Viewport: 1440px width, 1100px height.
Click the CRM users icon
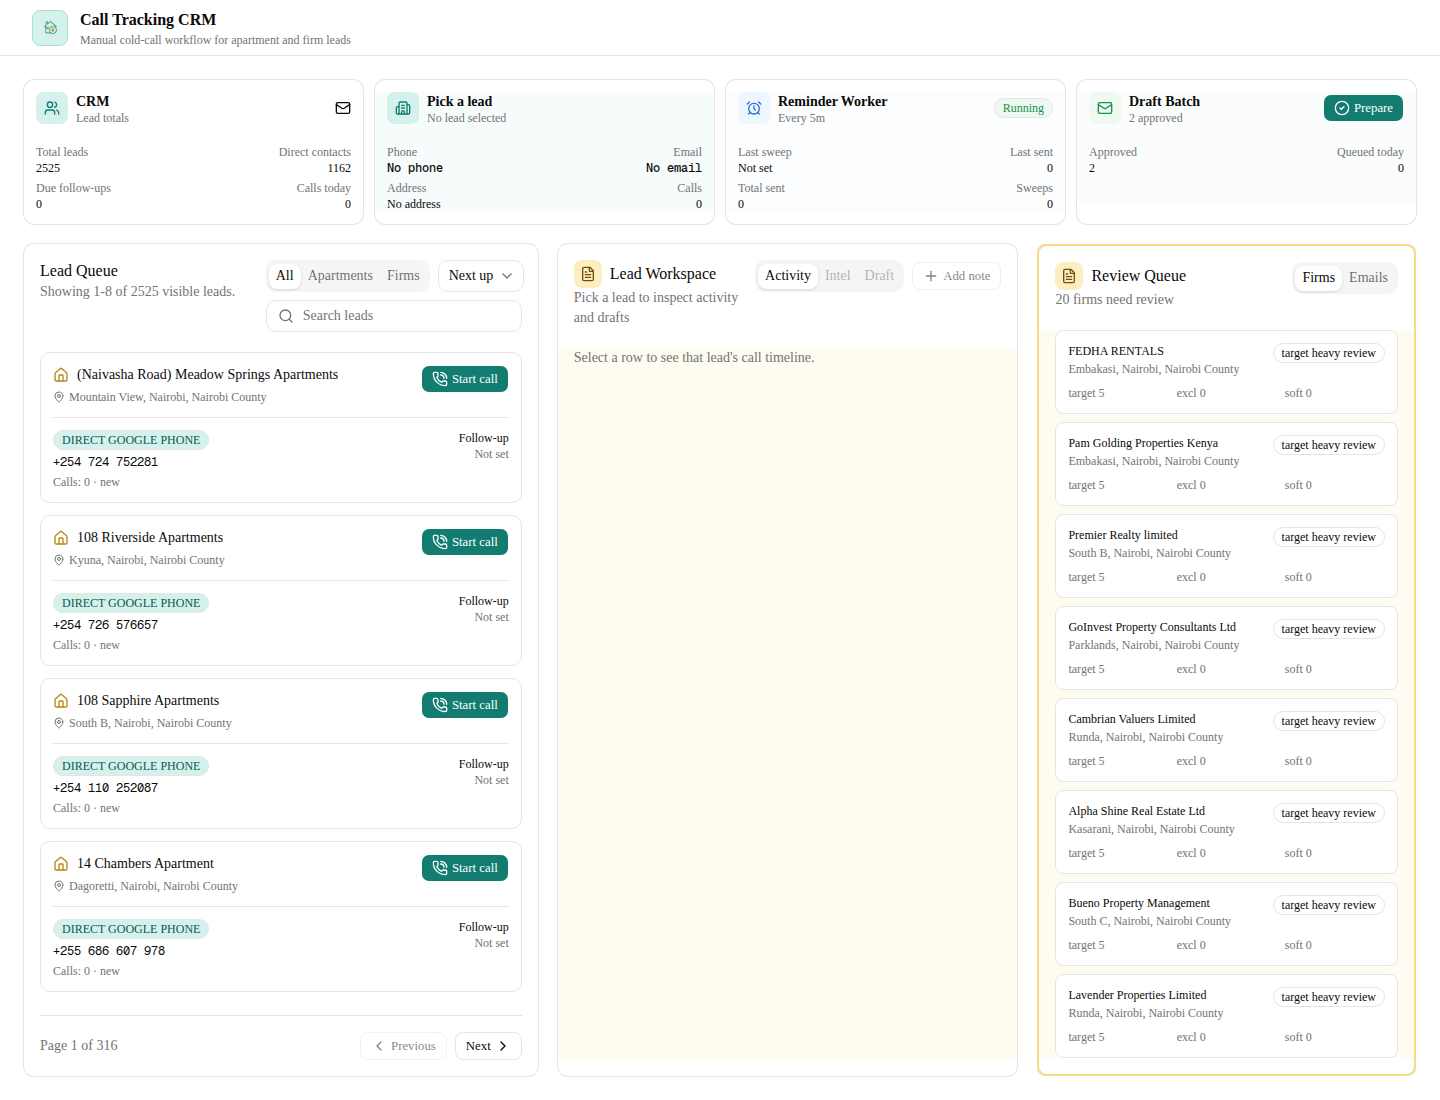52,108
